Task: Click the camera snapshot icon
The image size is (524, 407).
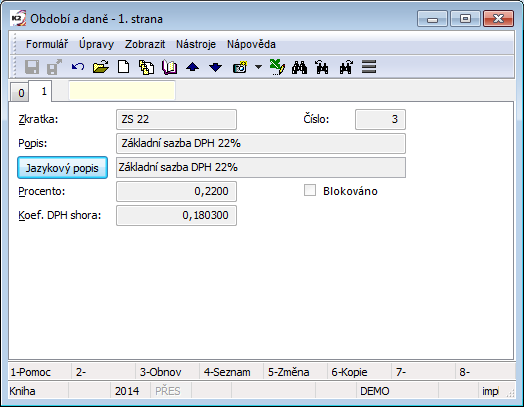Action: click(240, 67)
